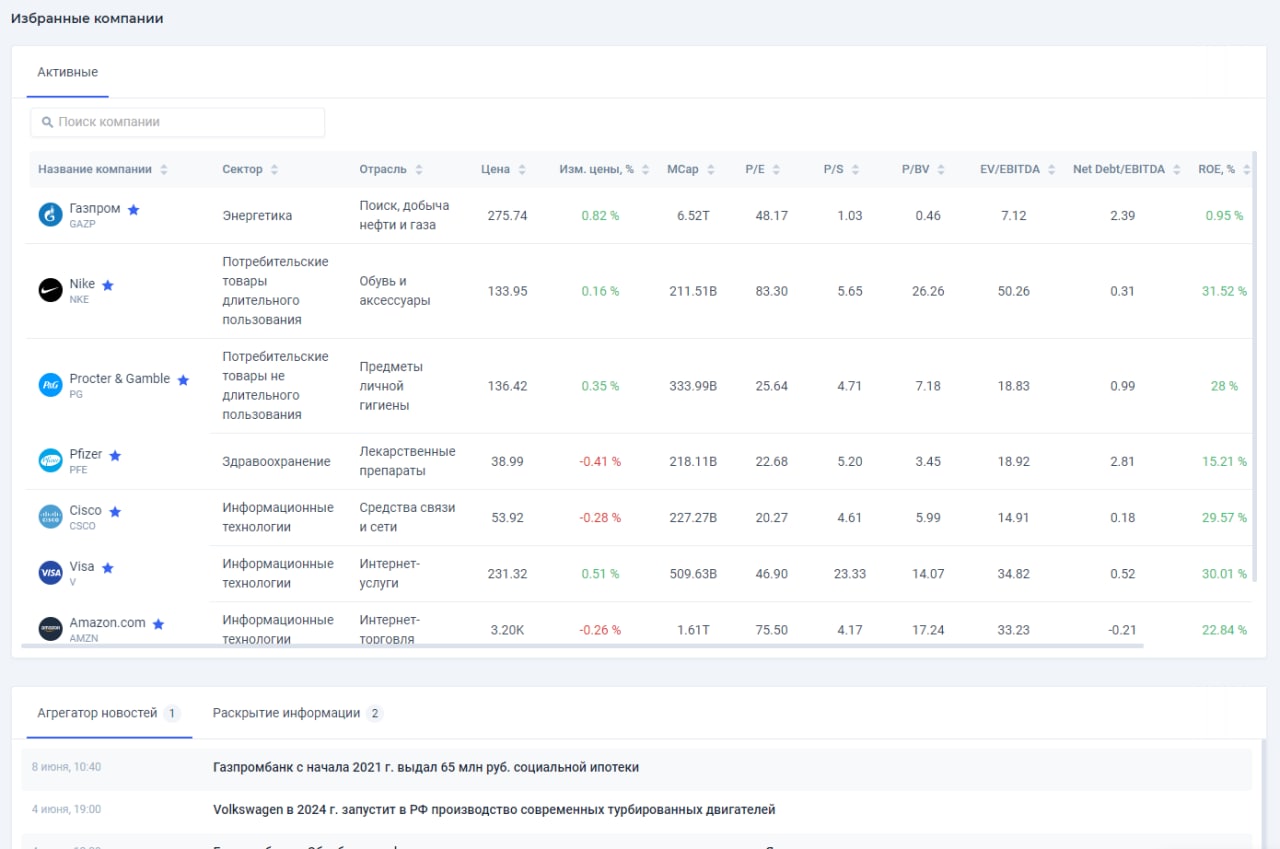Viewport: 1280px width, 849px height.
Task: Click the 4 июня, 19:00 news timestamp
Action: tap(66, 809)
